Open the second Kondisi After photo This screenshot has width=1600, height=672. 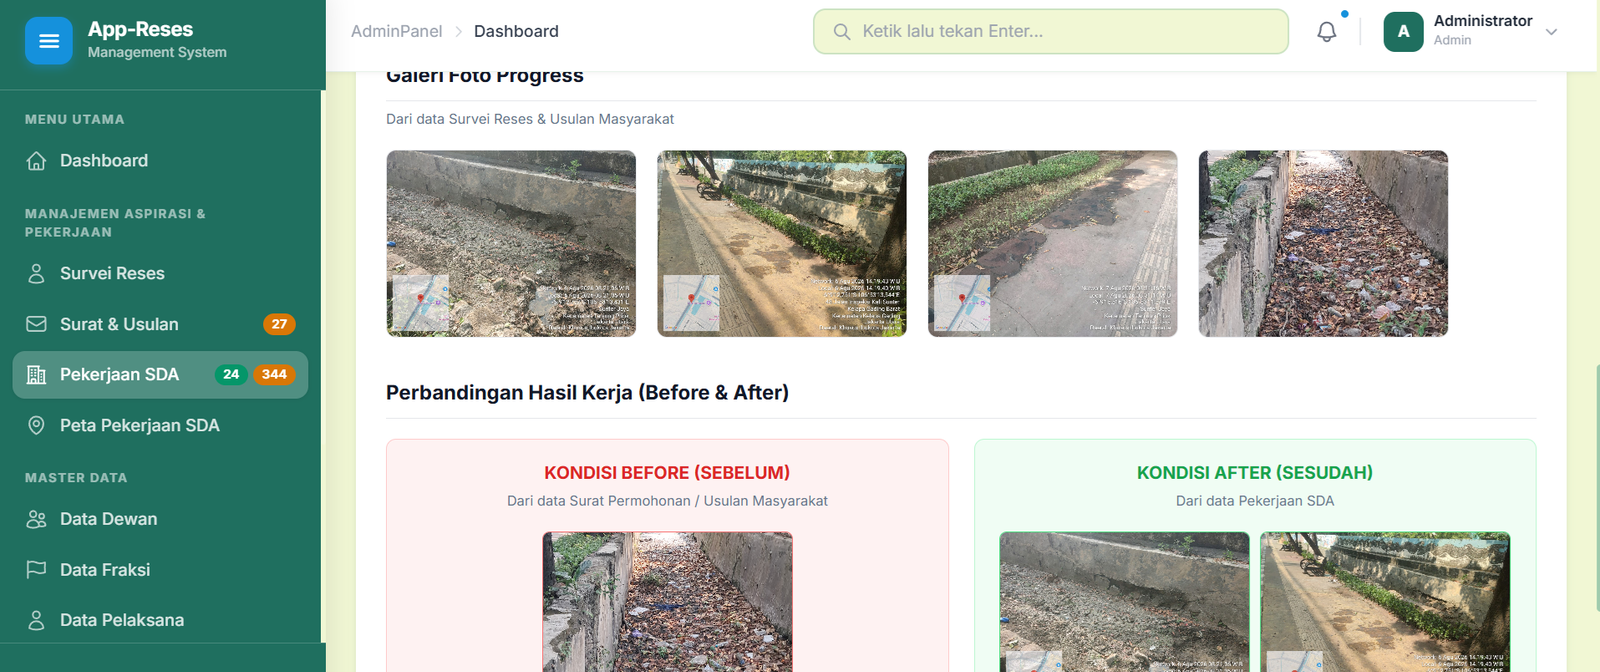[x=1385, y=602]
